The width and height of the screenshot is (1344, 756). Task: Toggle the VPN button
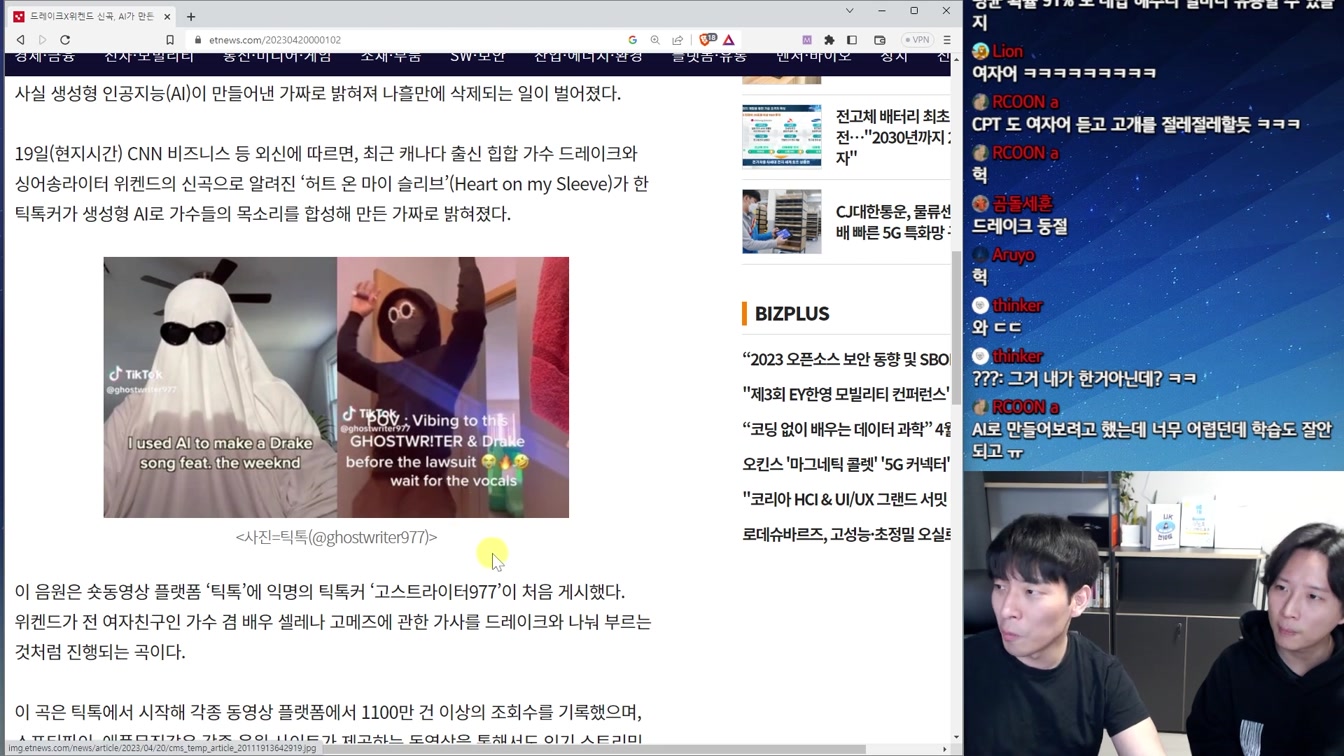pos(917,40)
